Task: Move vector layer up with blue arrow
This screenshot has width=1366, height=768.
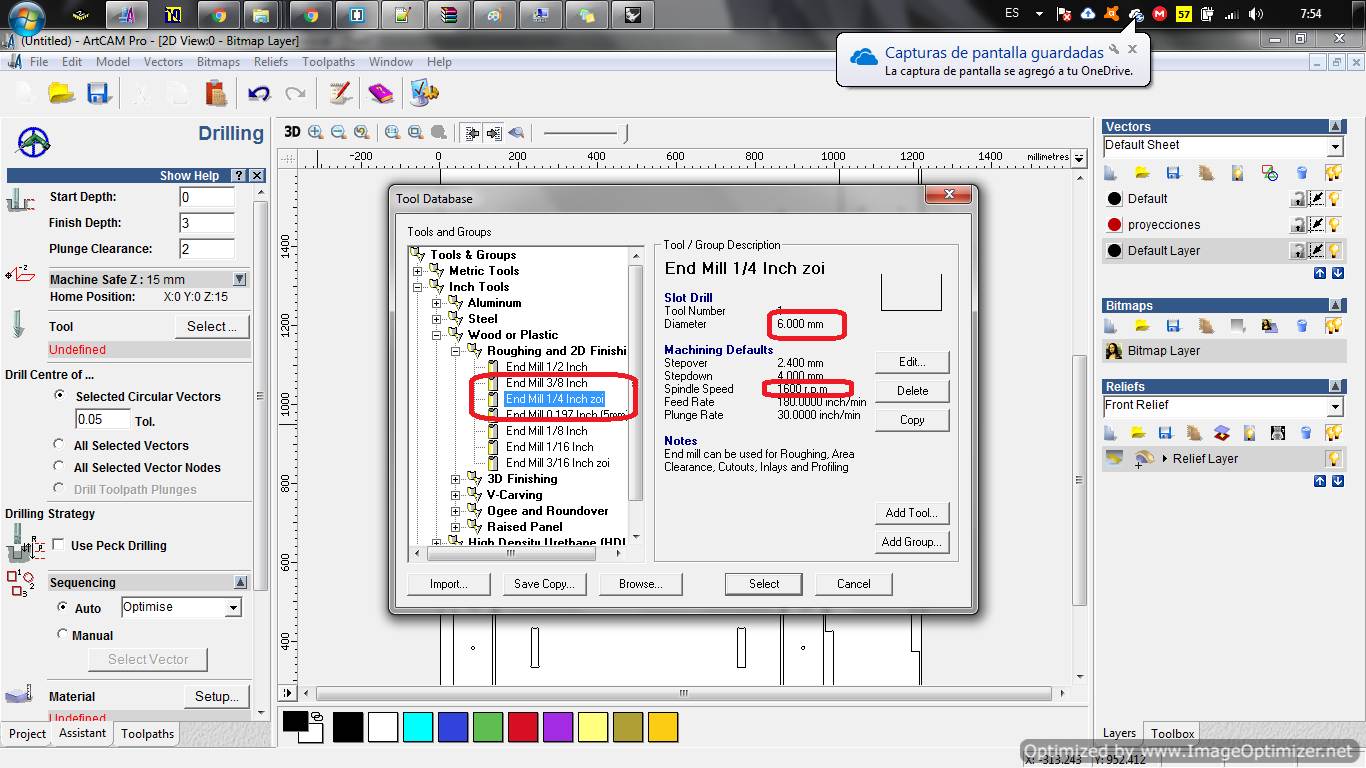Action: tap(1320, 273)
